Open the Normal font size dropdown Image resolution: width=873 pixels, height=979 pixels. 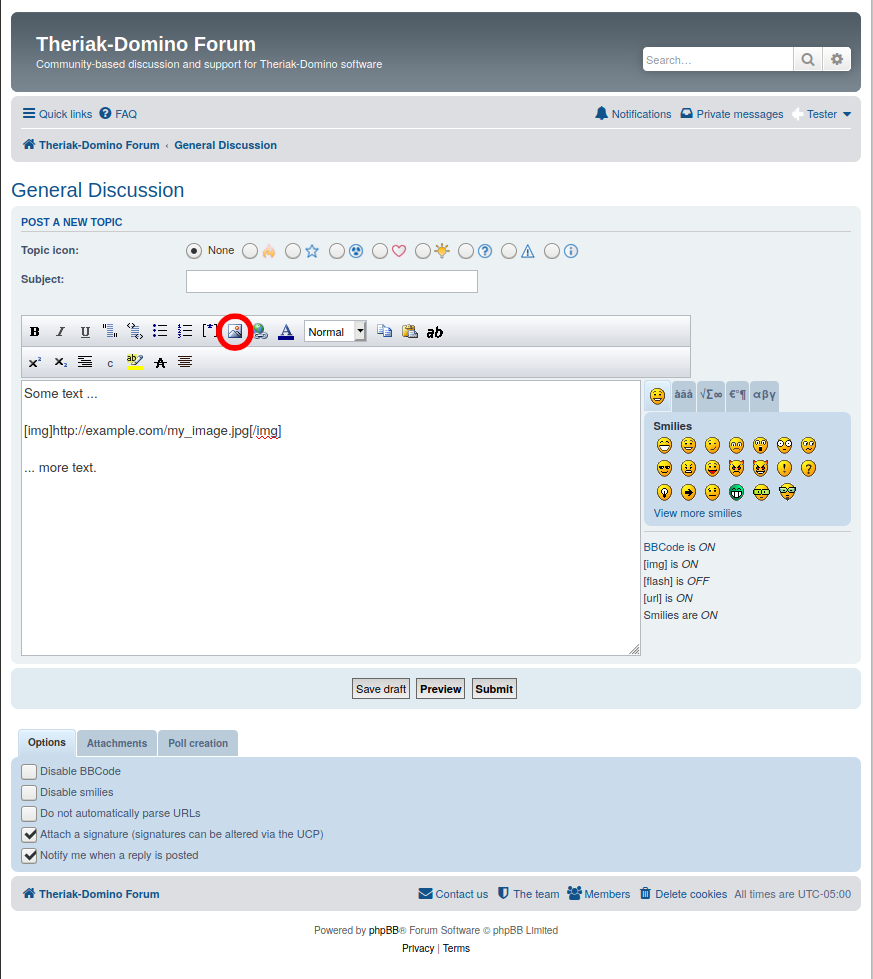tap(335, 332)
